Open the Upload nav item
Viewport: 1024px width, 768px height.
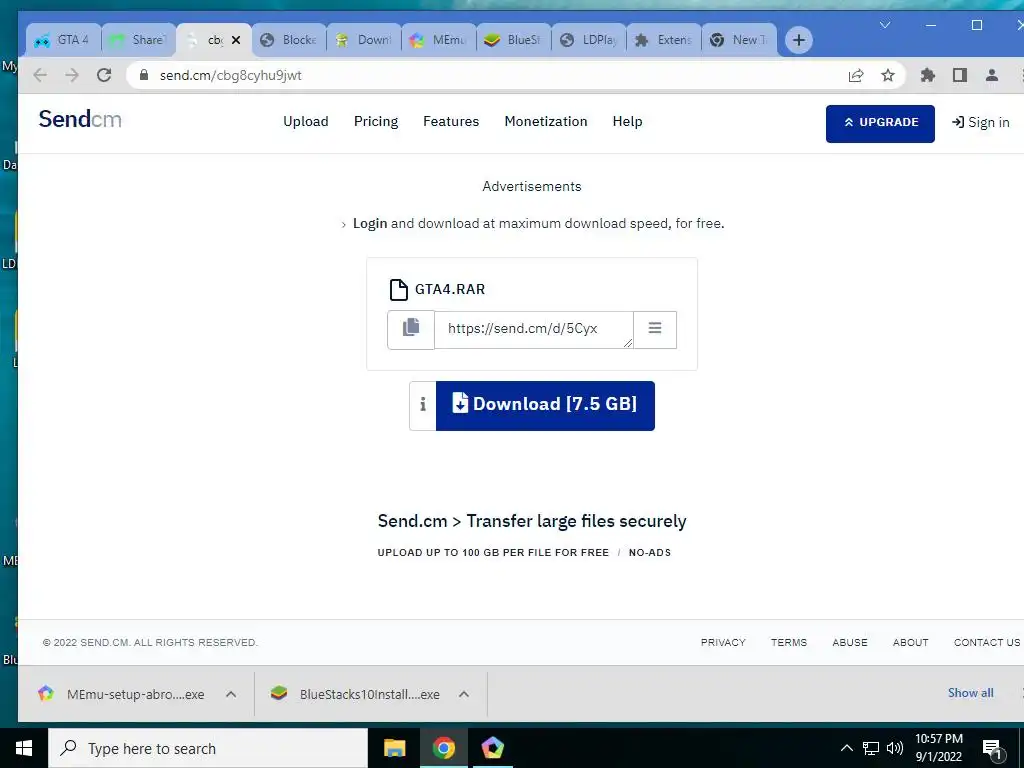[x=306, y=121]
